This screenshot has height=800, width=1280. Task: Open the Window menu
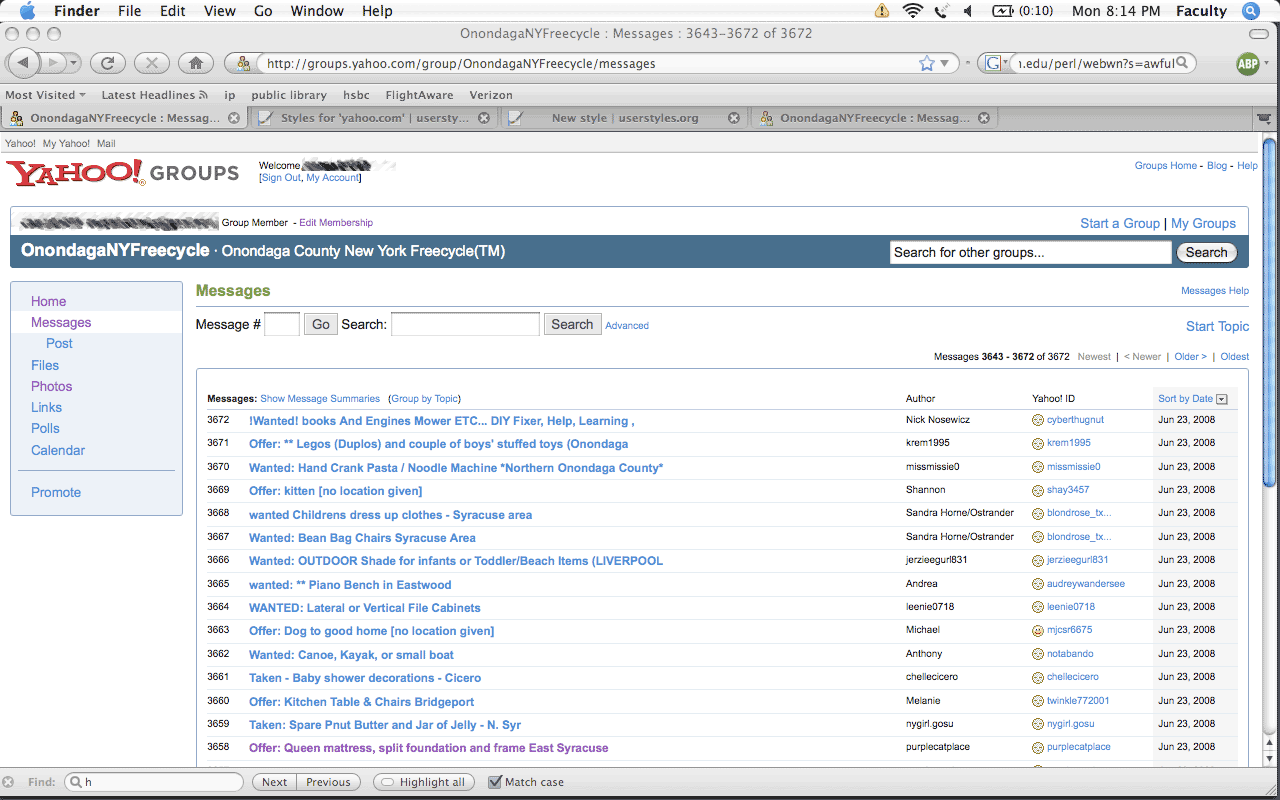[317, 11]
